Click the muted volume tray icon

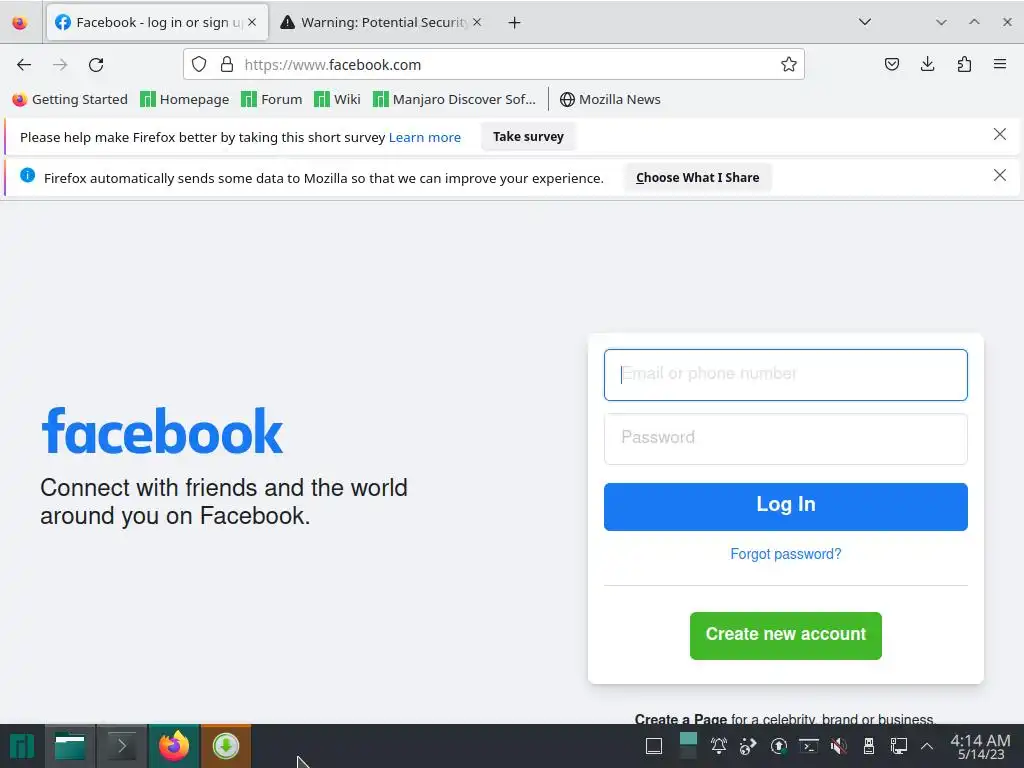click(x=839, y=746)
